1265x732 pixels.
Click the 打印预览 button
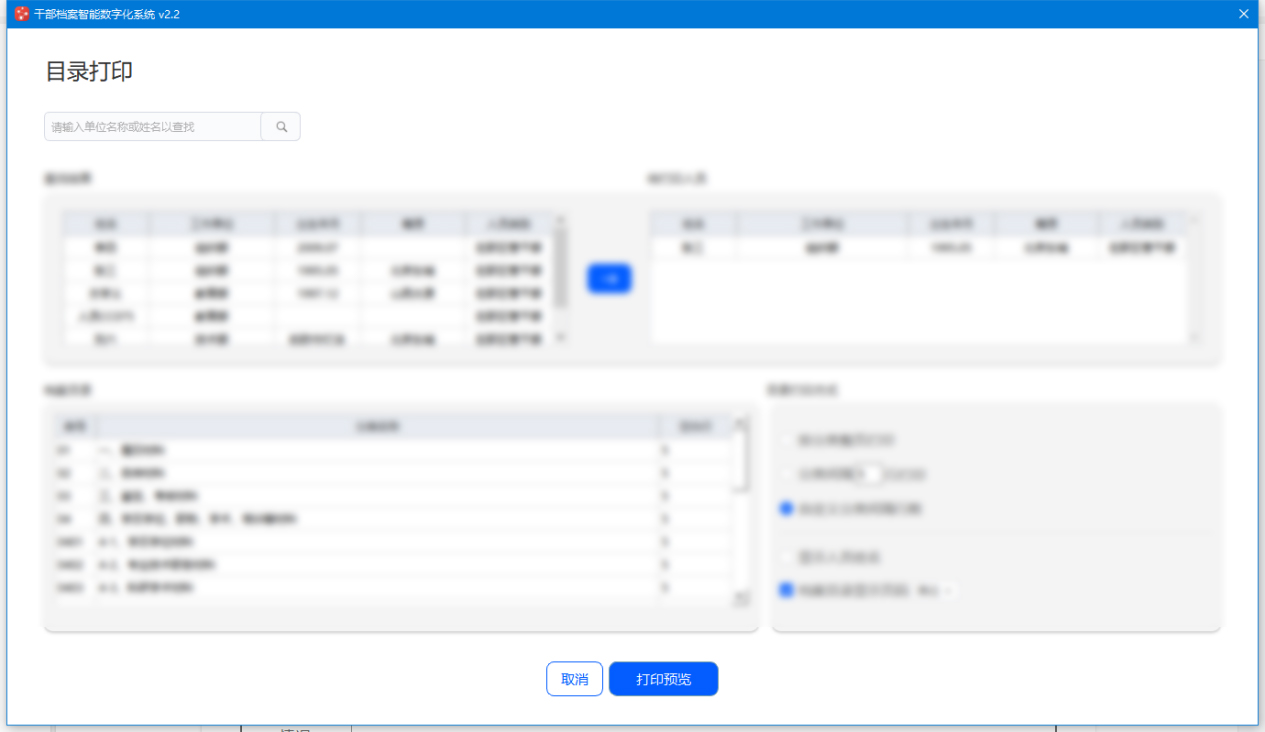tap(663, 679)
